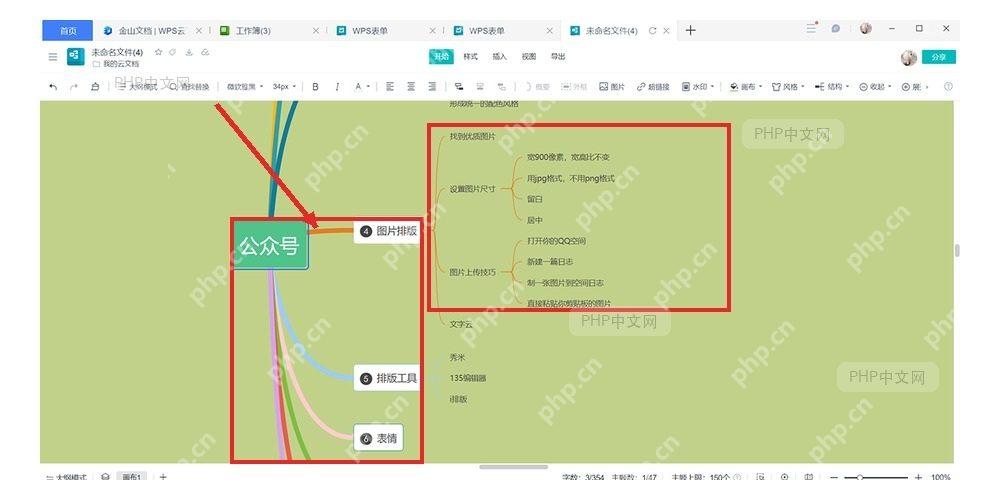Select the 135编辑器 subtopic

(467, 378)
